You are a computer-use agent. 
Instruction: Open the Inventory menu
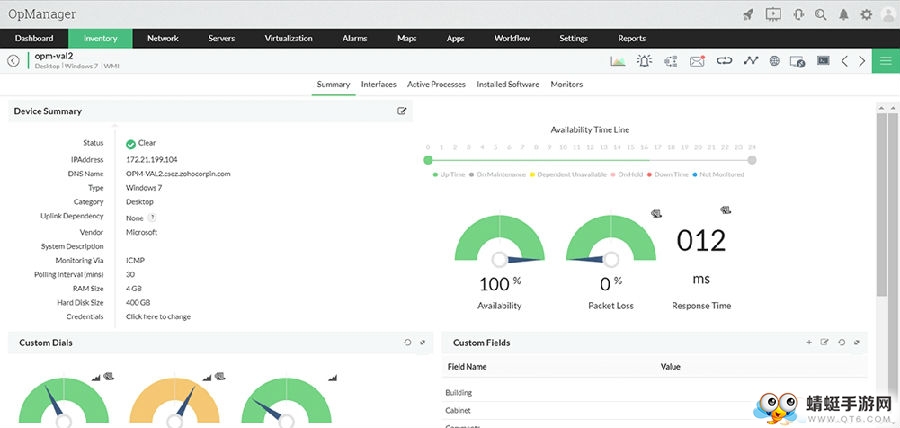pyautogui.click(x=100, y=38)
